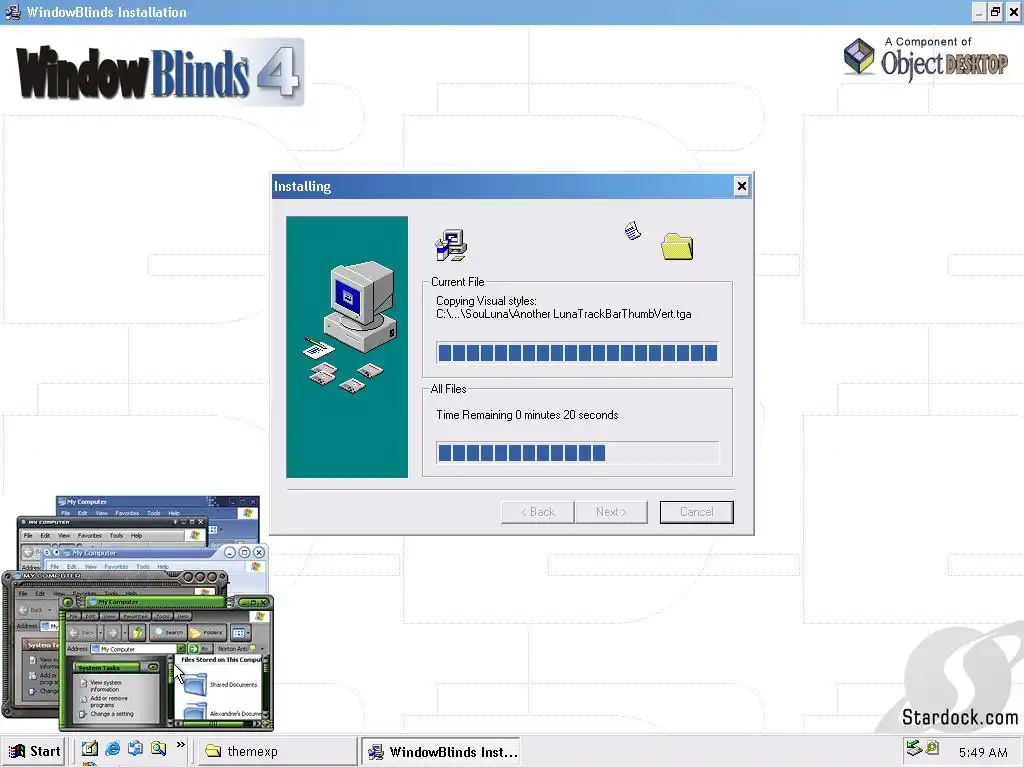
Task: Click the flying document icon
Action: [633, 231]
